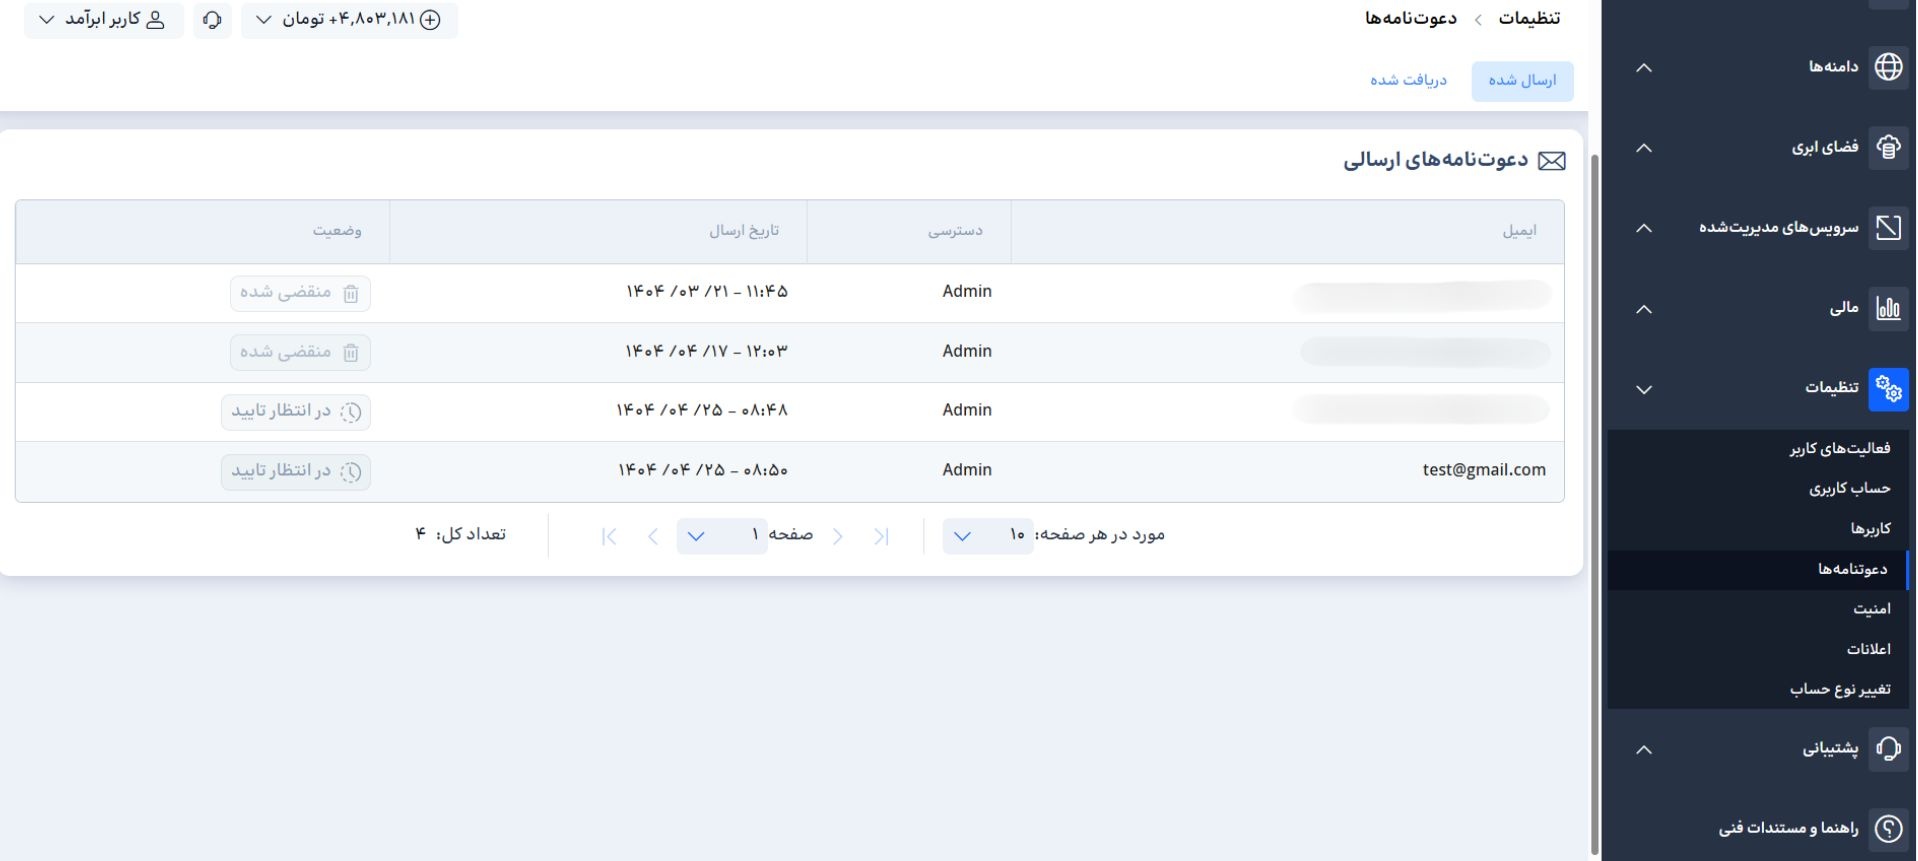Click the Cloud Space (فضای ابری) icon
Screen dimensions: 1918x861
click(1888, 147)
